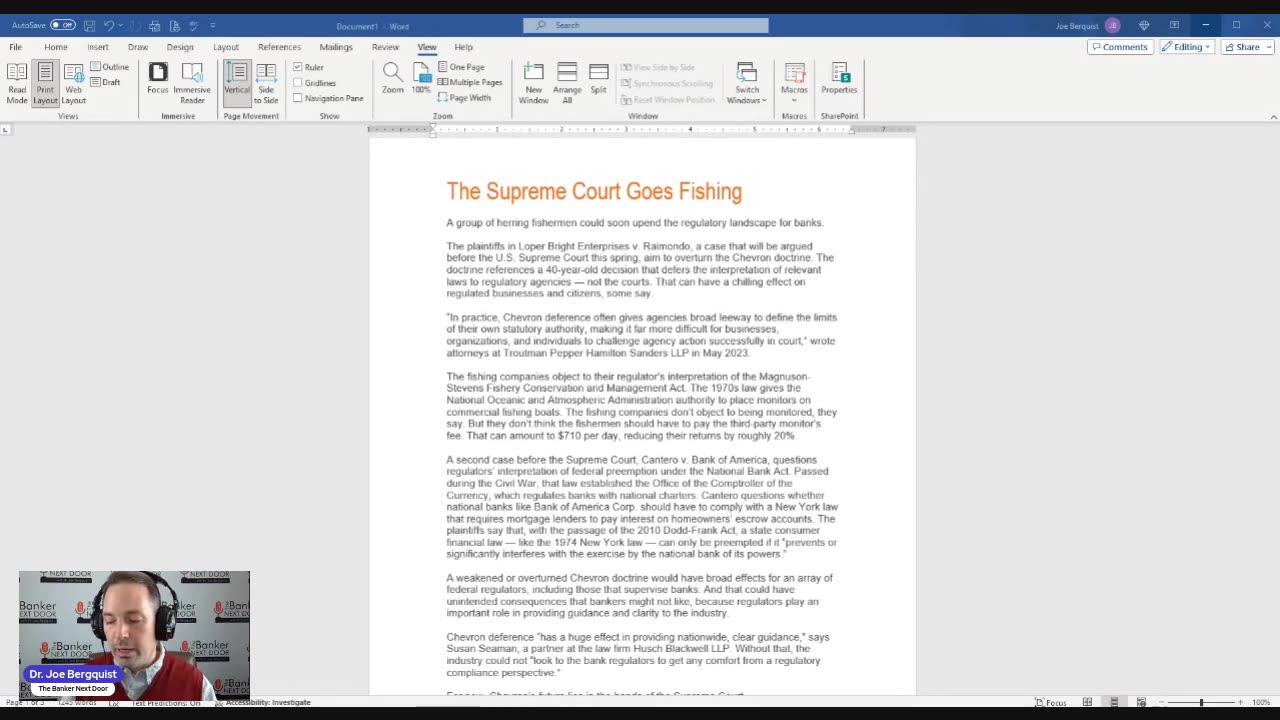Open the Review tab
Image resolution: width=1280 pixels, height=720 pixels.
coord(385,47)
